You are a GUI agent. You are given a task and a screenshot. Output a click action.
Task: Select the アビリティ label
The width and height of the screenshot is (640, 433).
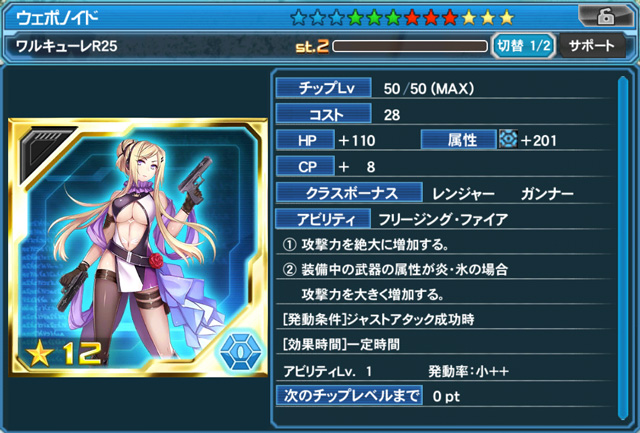pos(323,219)
